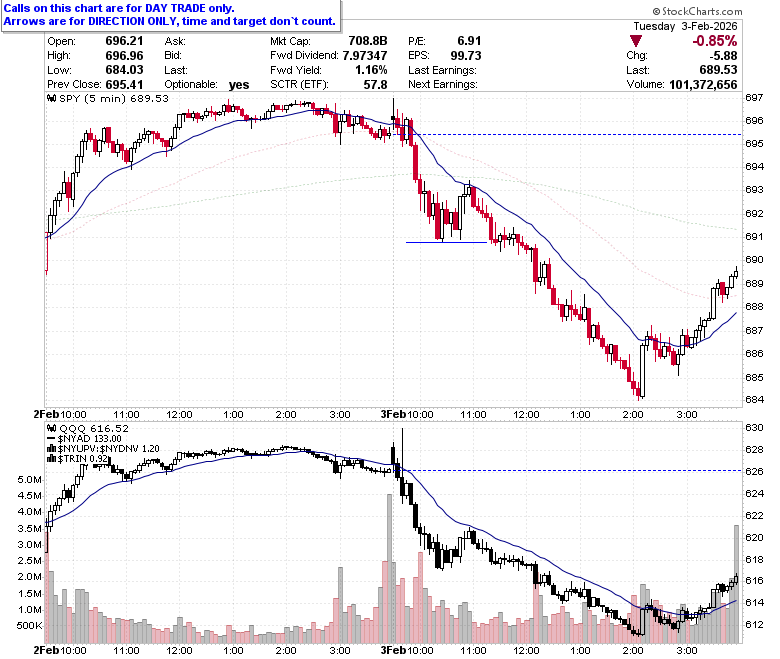The image size is (780, 659).
Task: Click the copyright symbol before StockCharts.com
Action: pyautogui.click(x=656, y=11)
